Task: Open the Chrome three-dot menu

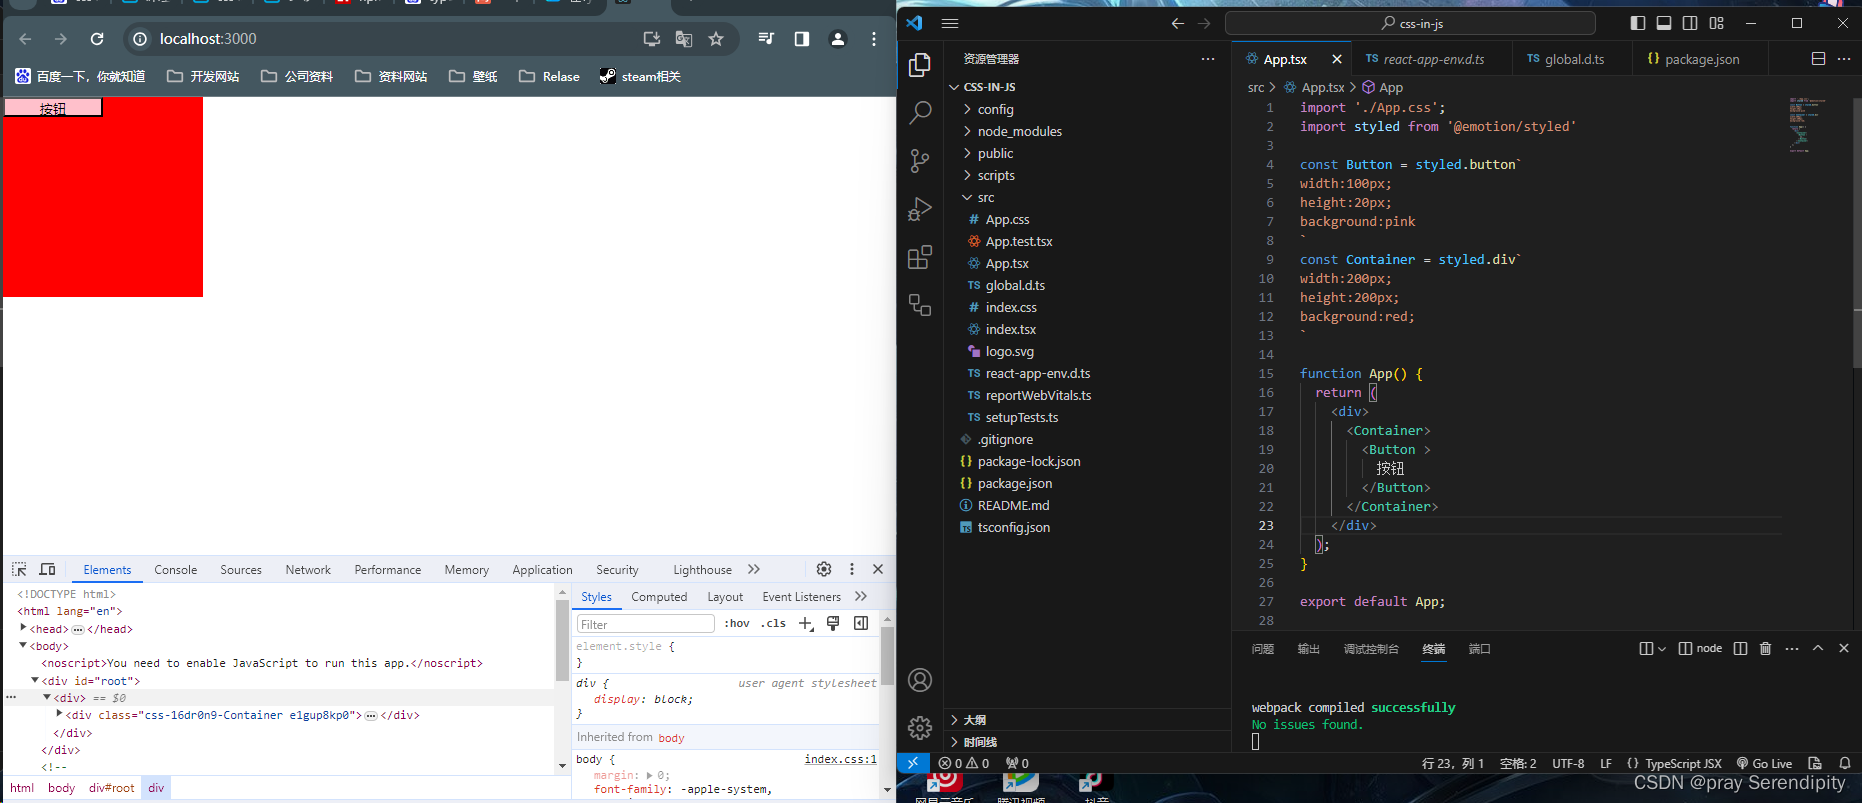Action: tap(874, 39)
